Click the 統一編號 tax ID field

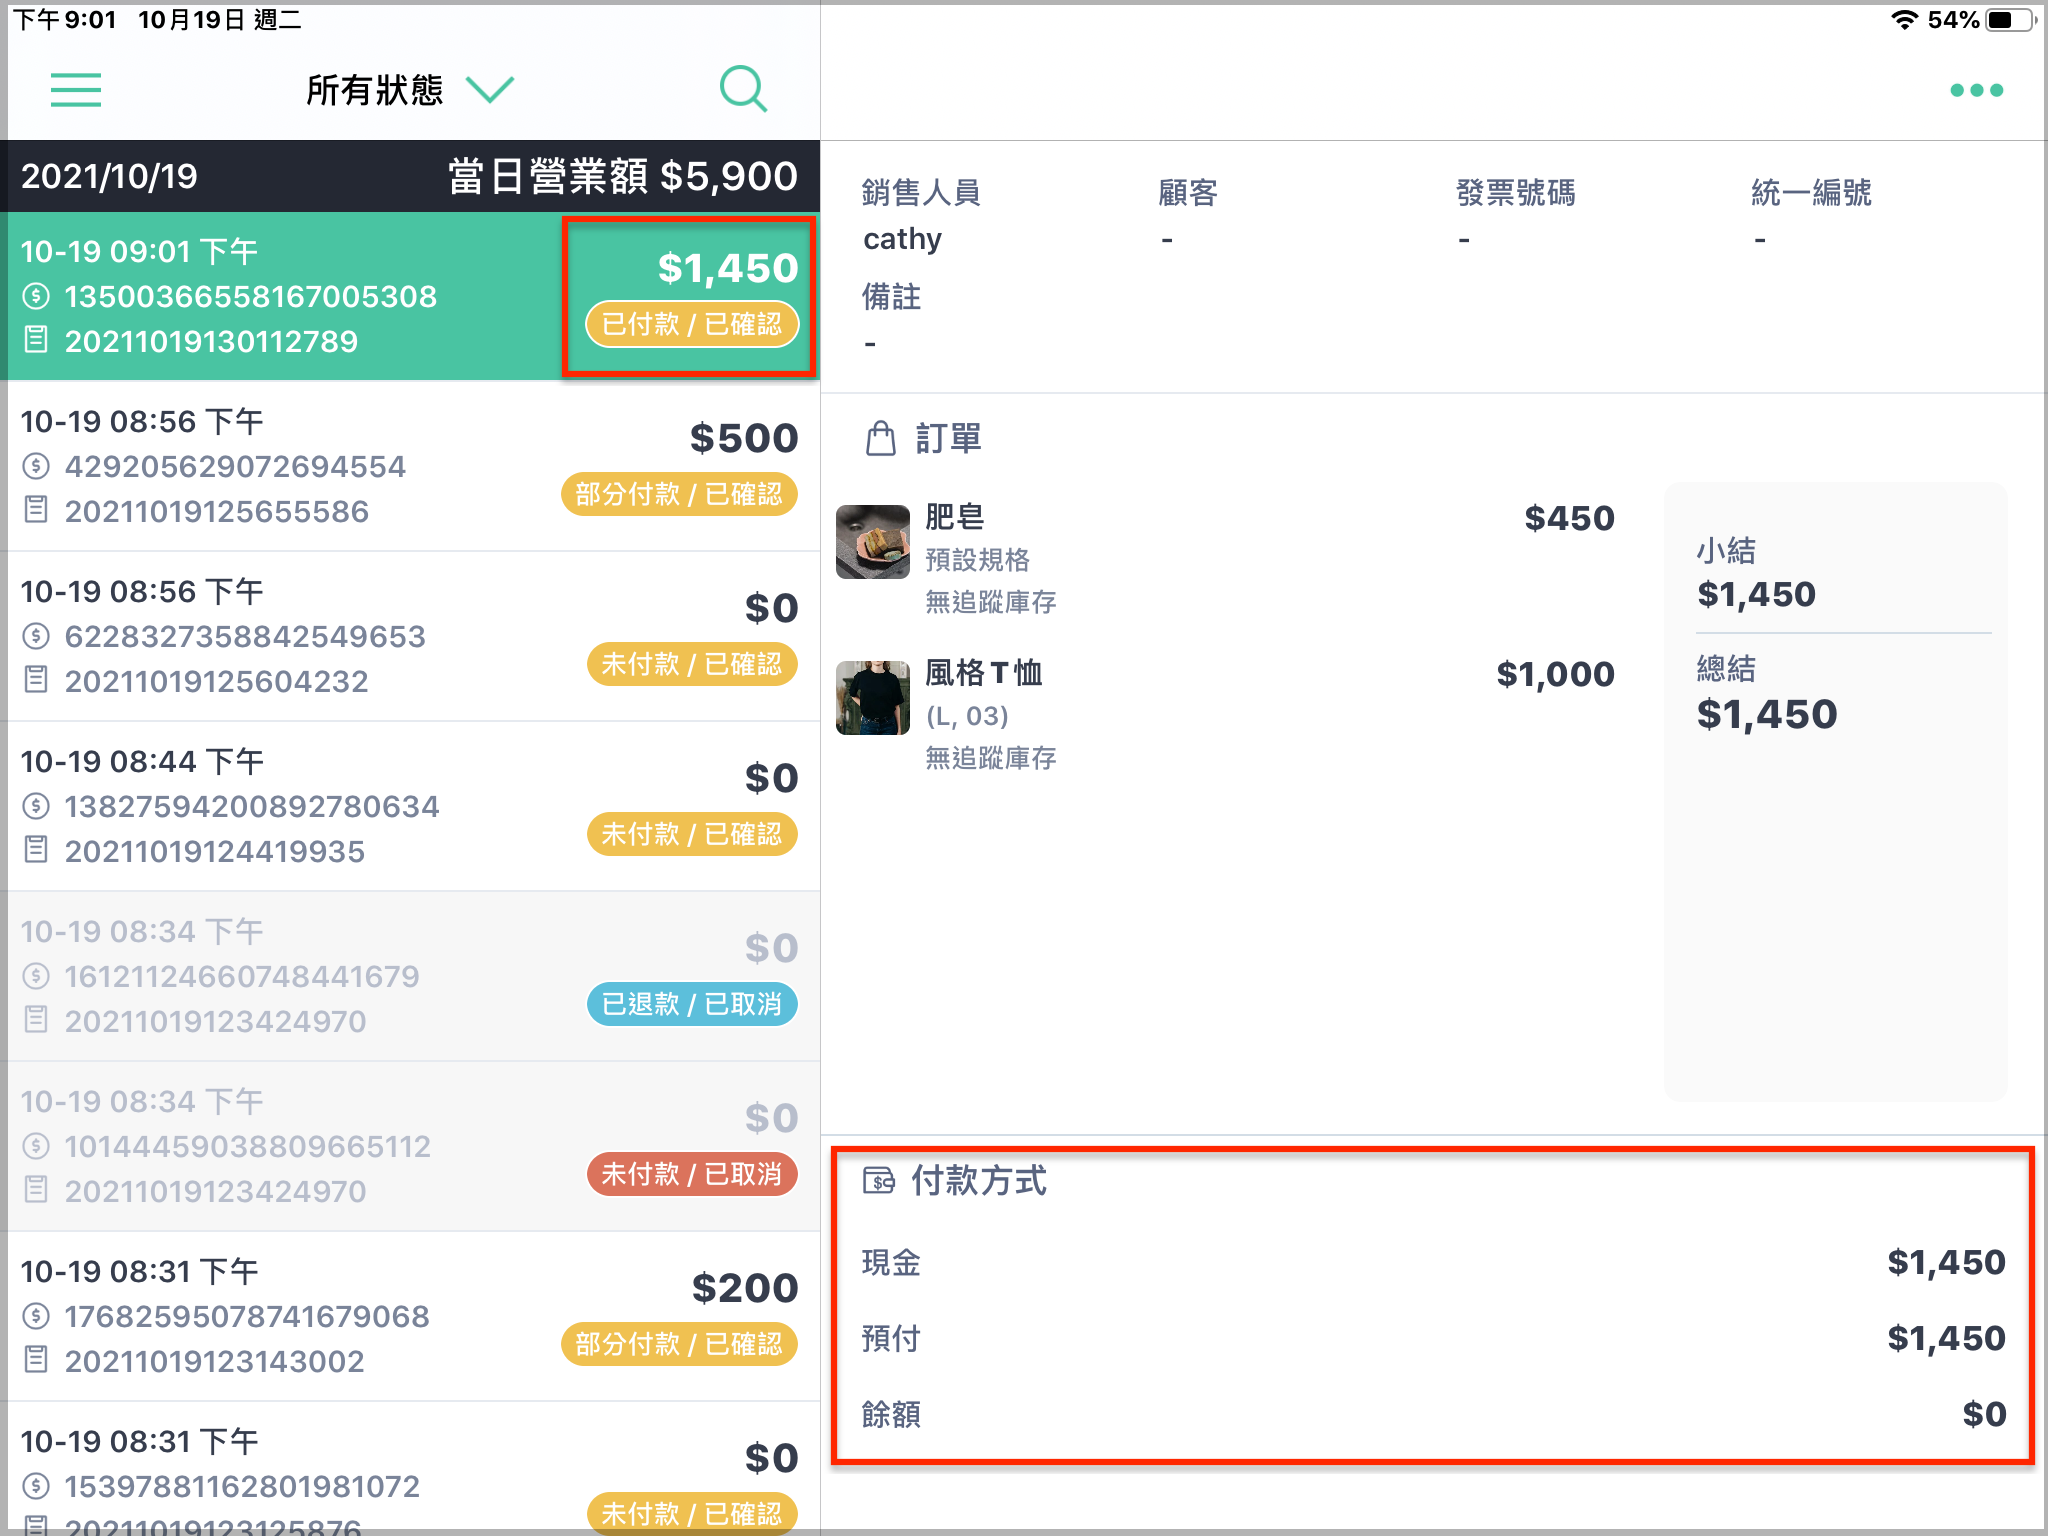tap(1811, 214)
